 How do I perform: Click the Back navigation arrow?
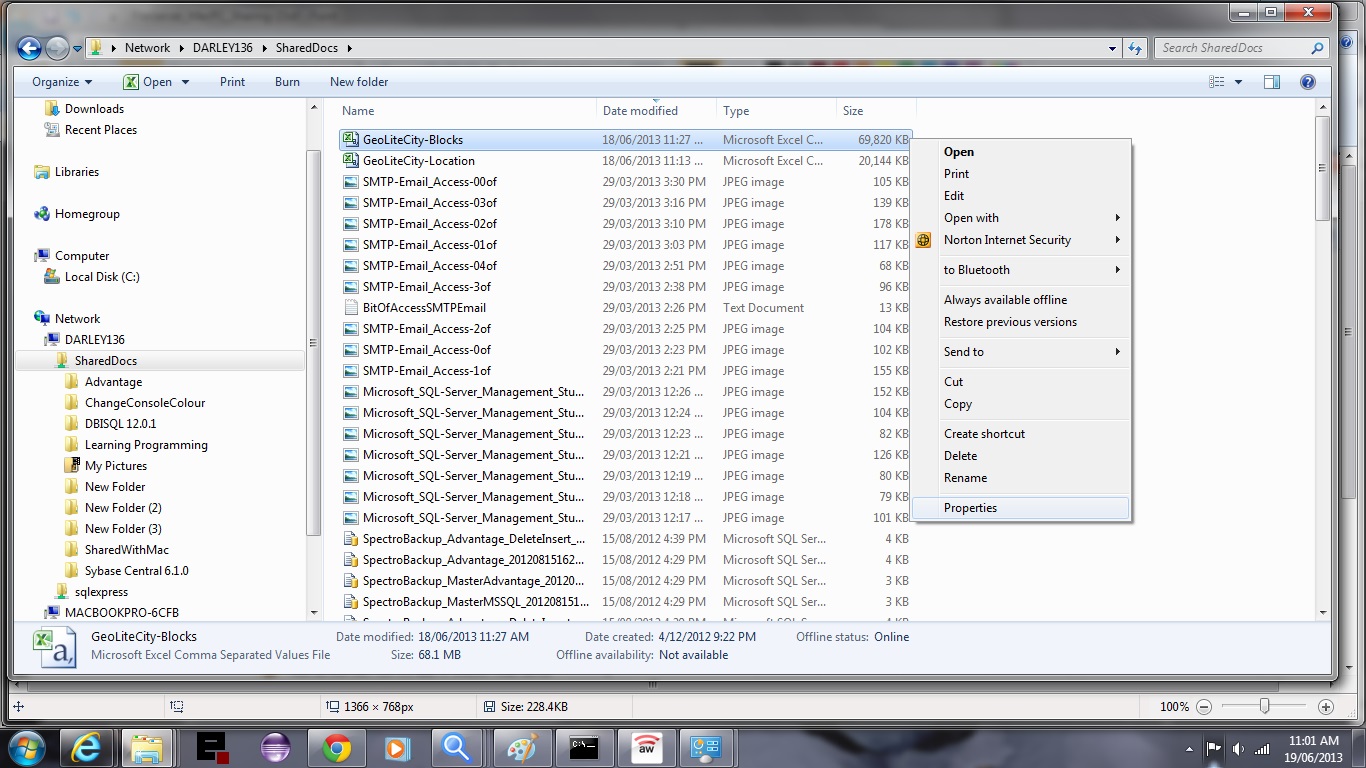click(29, 48)
